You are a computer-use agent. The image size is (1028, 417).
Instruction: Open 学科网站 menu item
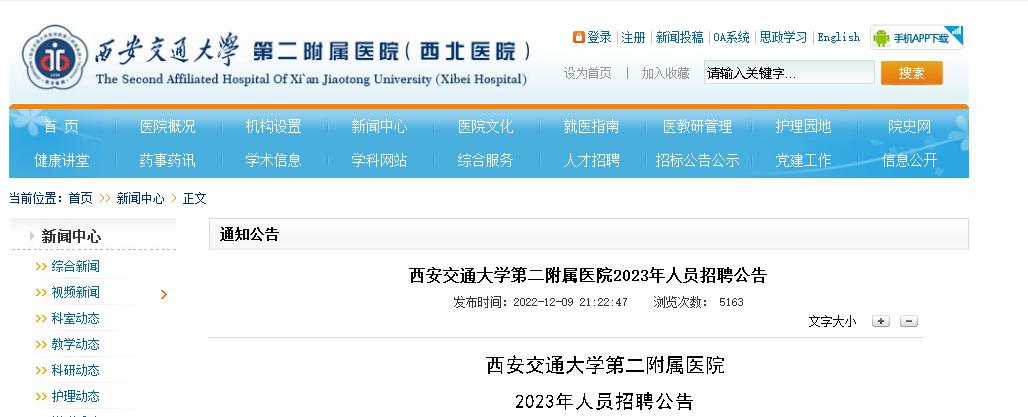point(379,160)
